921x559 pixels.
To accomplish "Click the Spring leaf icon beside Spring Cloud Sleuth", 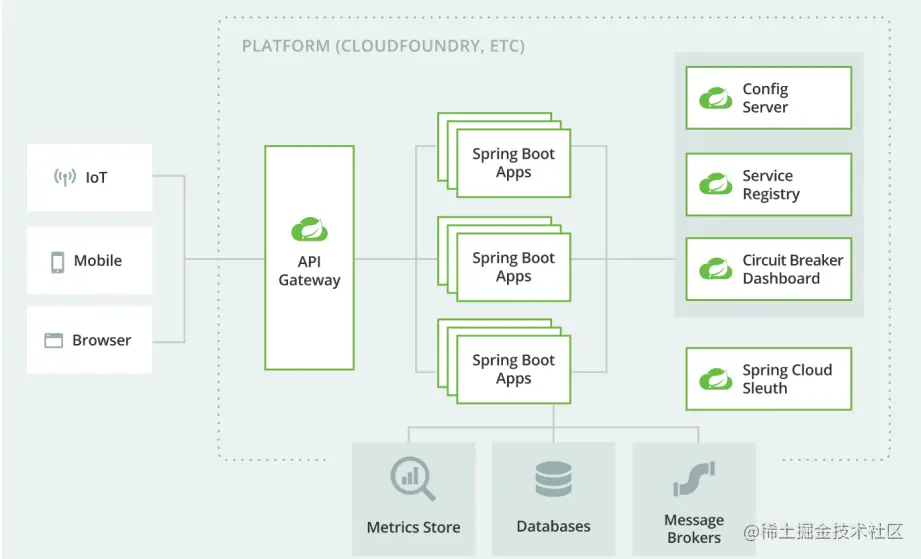I will coord(715,379).
